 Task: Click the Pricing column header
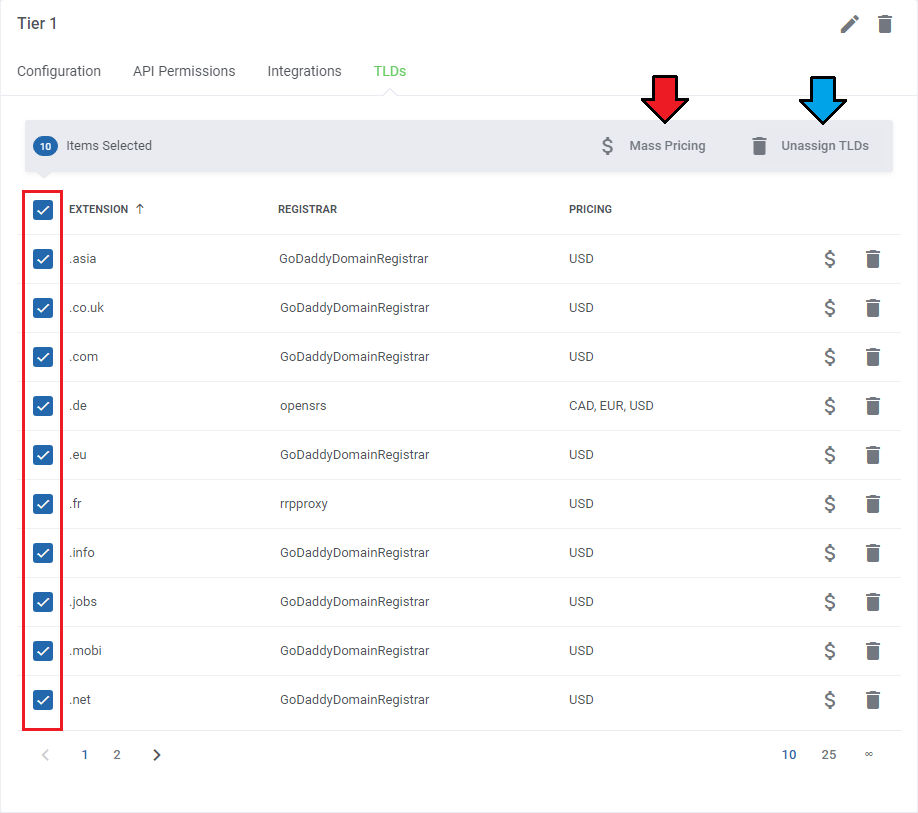(x=590, y=209)
